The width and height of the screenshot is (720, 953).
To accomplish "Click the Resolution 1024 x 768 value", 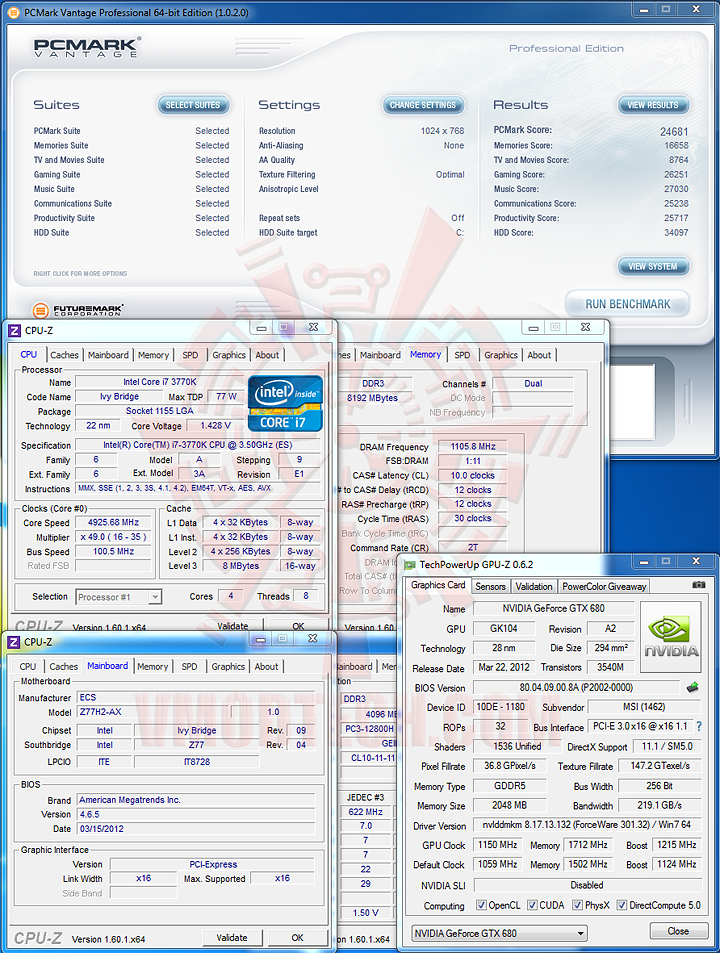I will [x=442, y=131].
